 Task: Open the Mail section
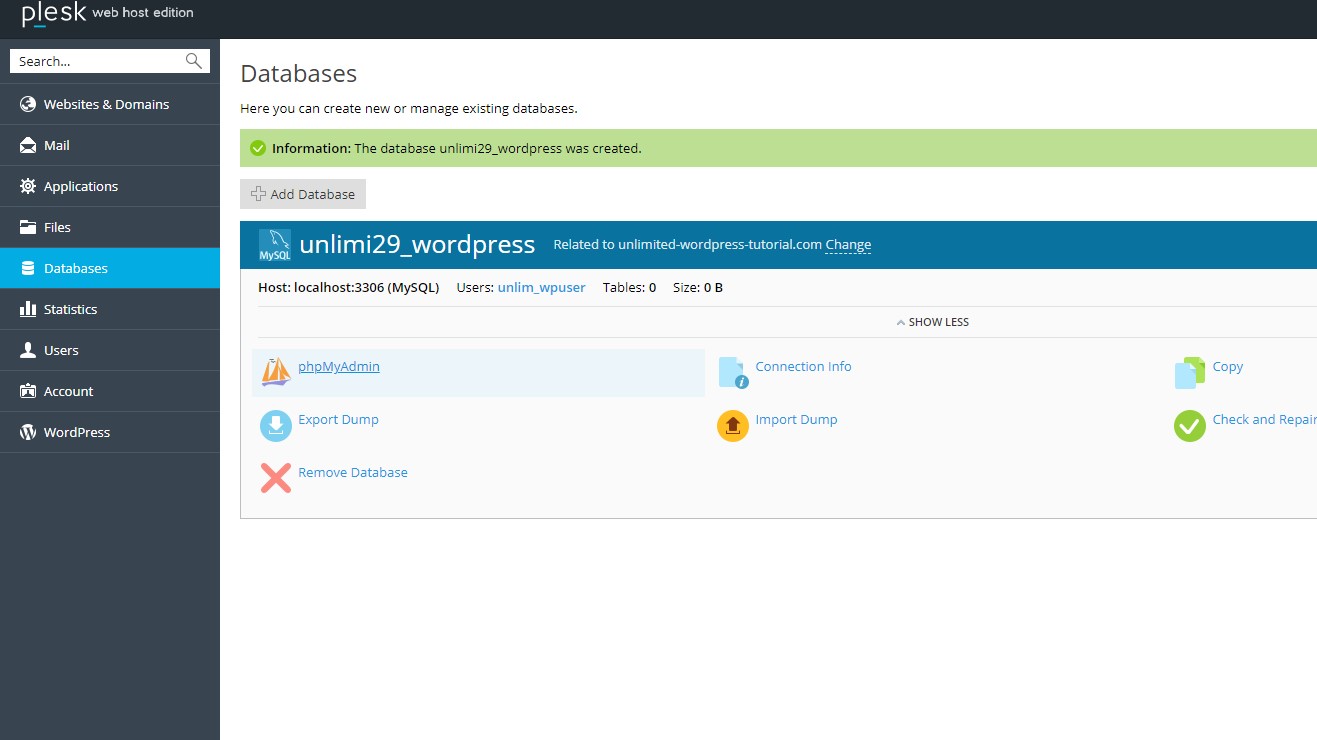click(57, 144)
